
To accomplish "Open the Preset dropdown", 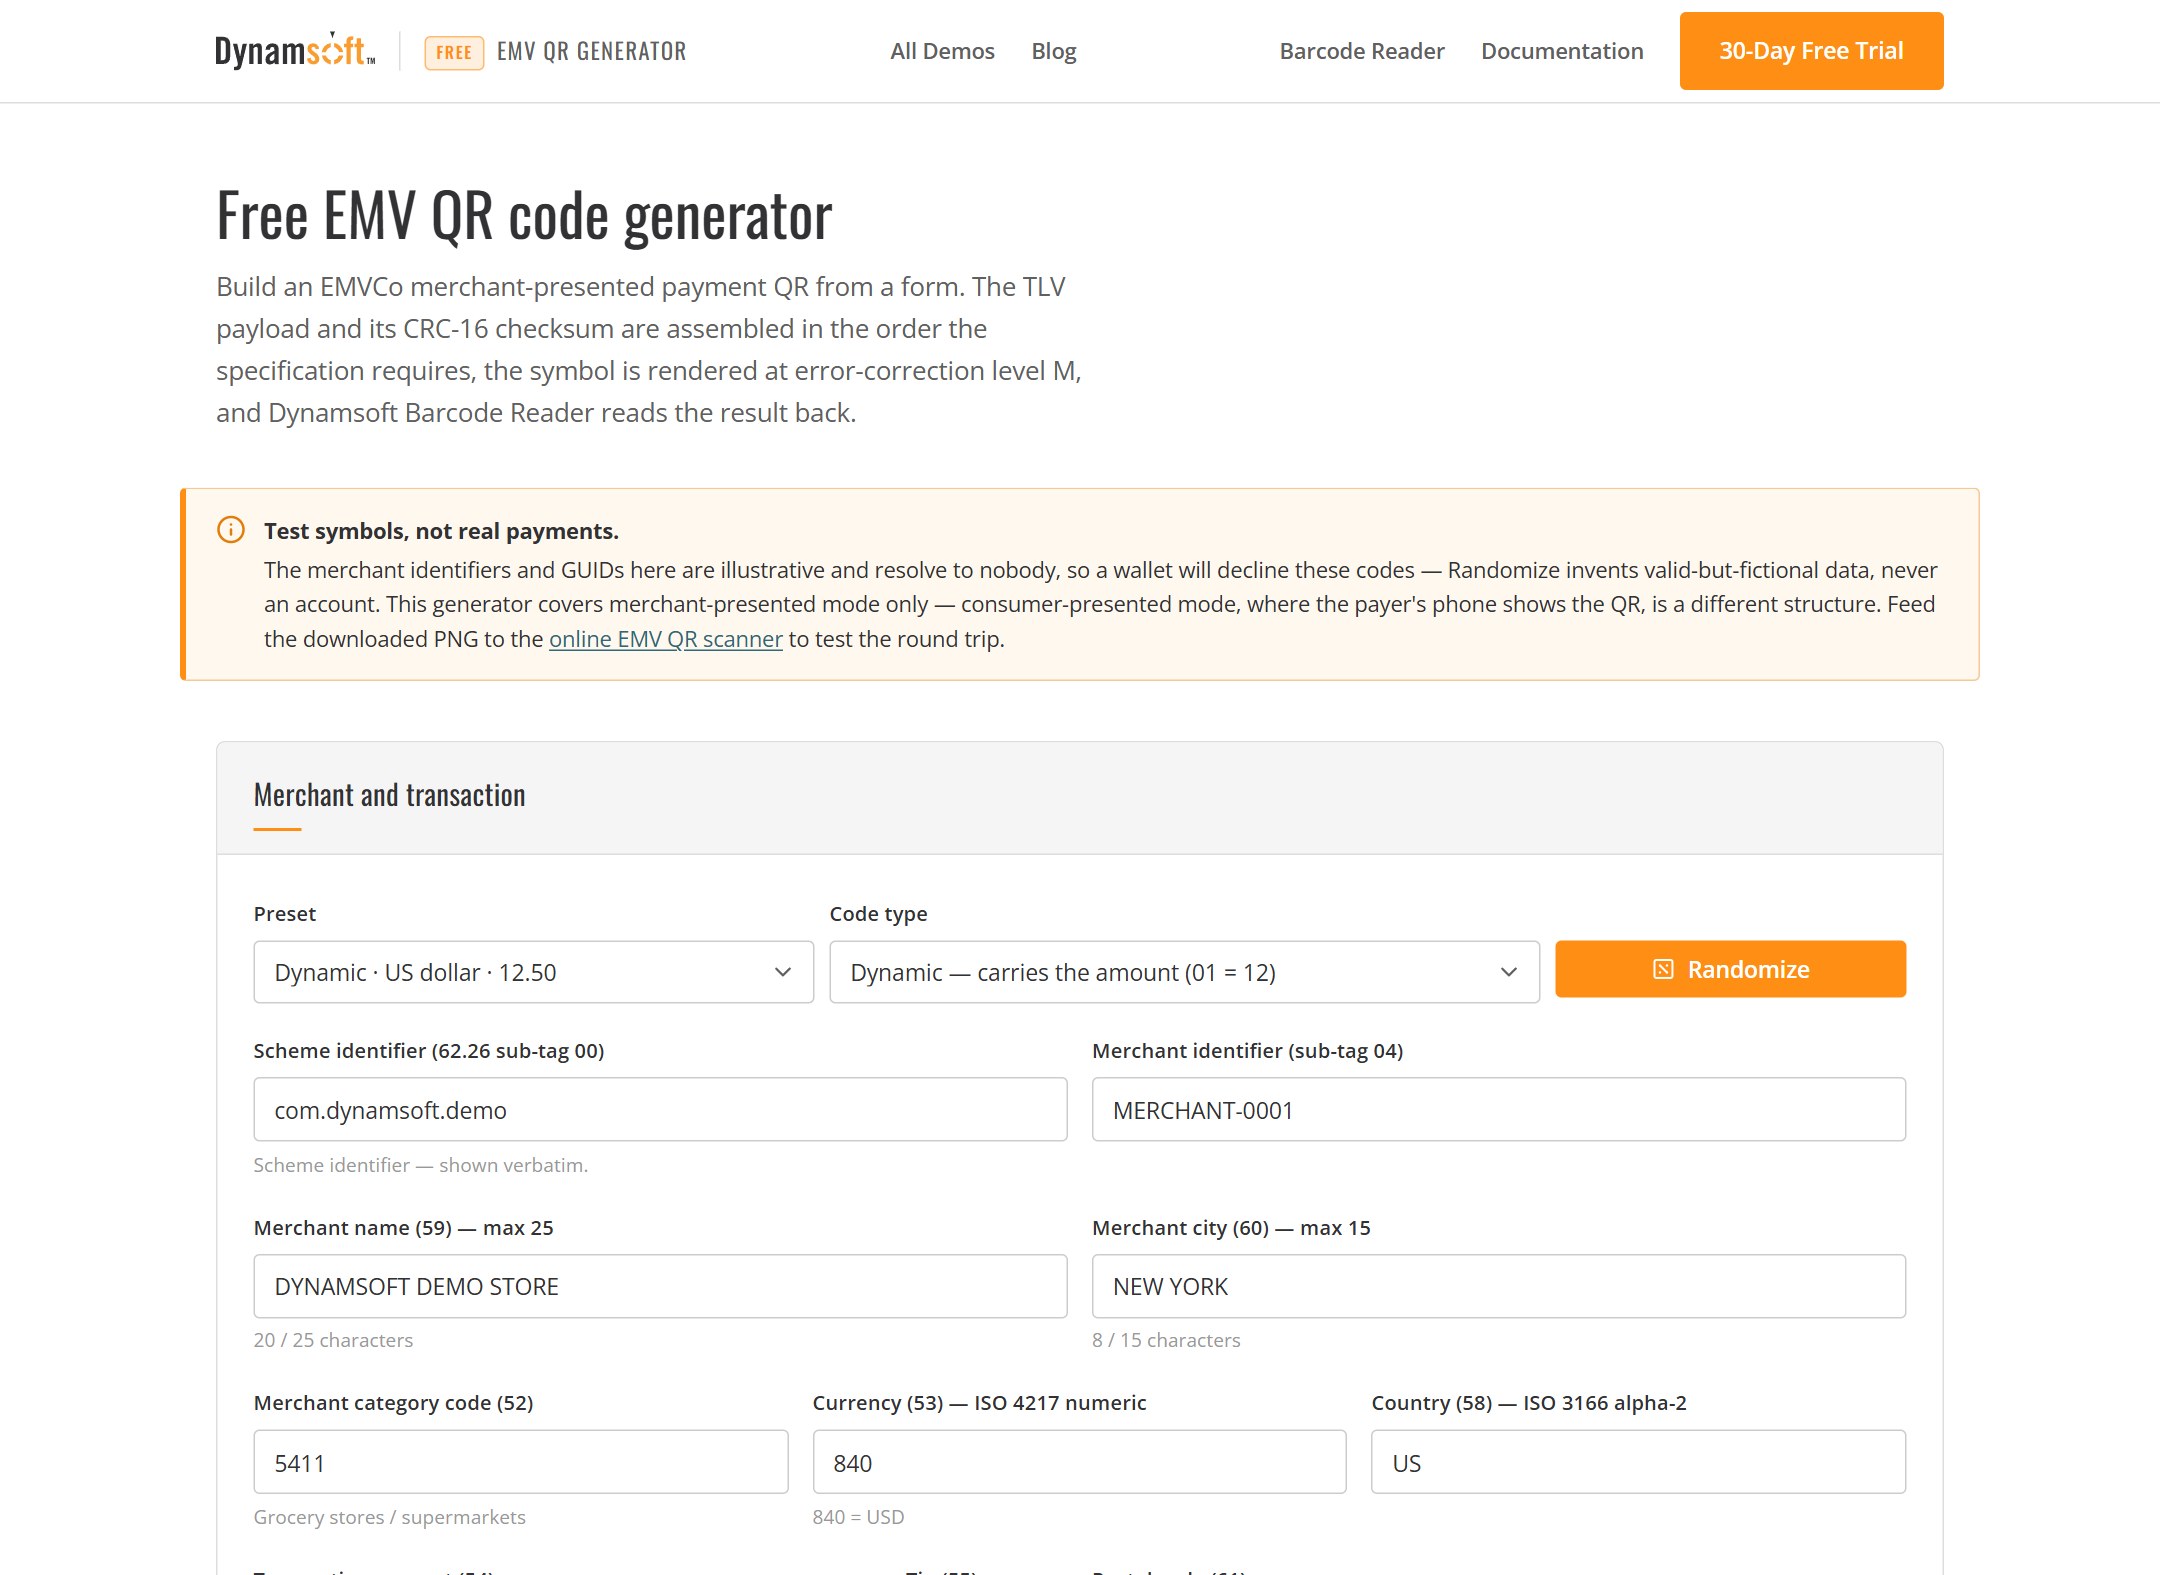I will (534, 972).
